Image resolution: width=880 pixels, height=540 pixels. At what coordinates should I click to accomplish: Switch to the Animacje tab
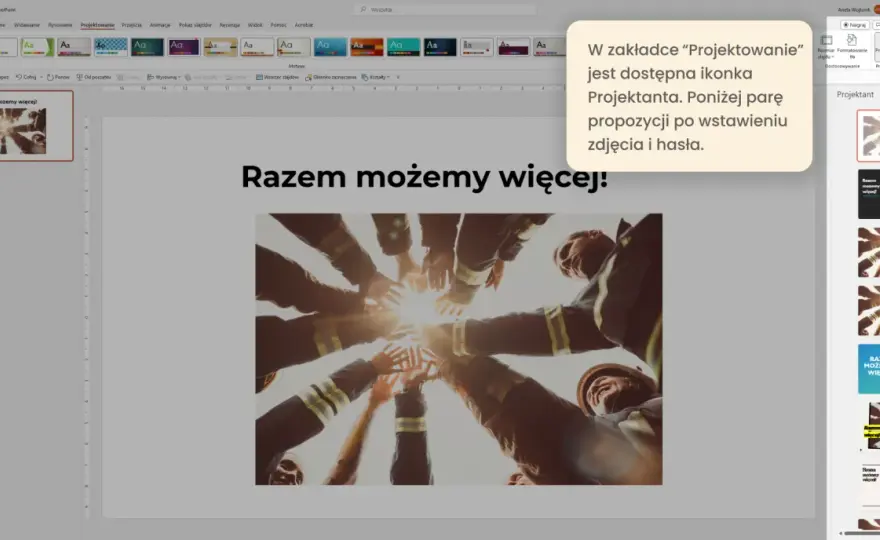(x=160, y=25)
